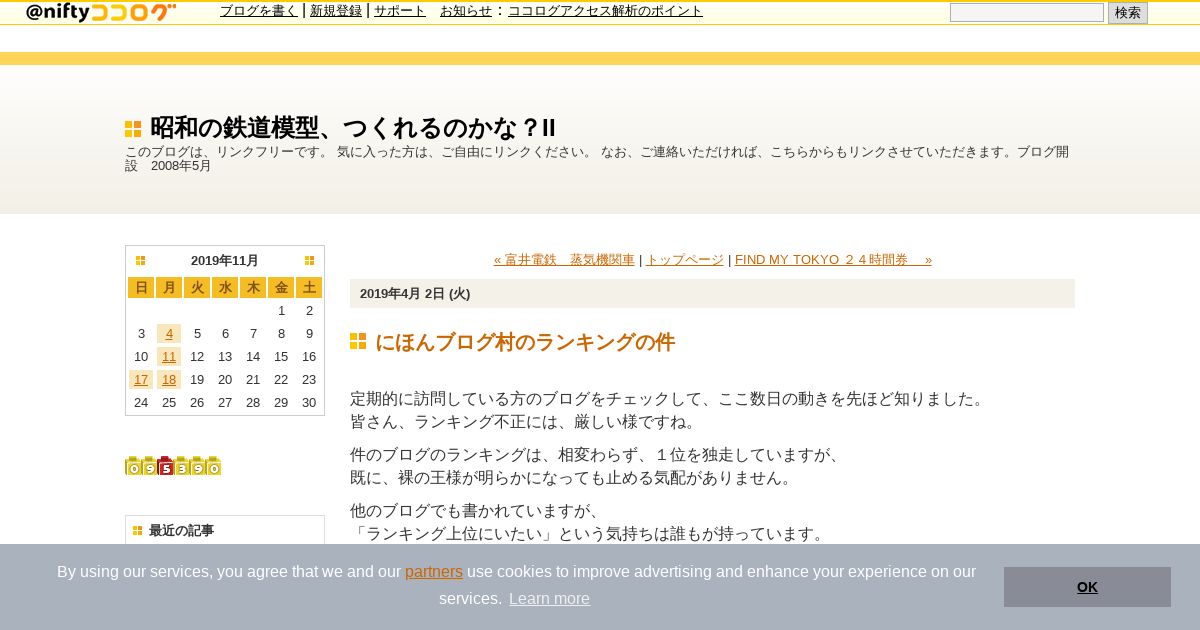The height and width of the screenshot is (630, 1200).
Task: Click the 検索 search button
Action: click(1128, 13)
